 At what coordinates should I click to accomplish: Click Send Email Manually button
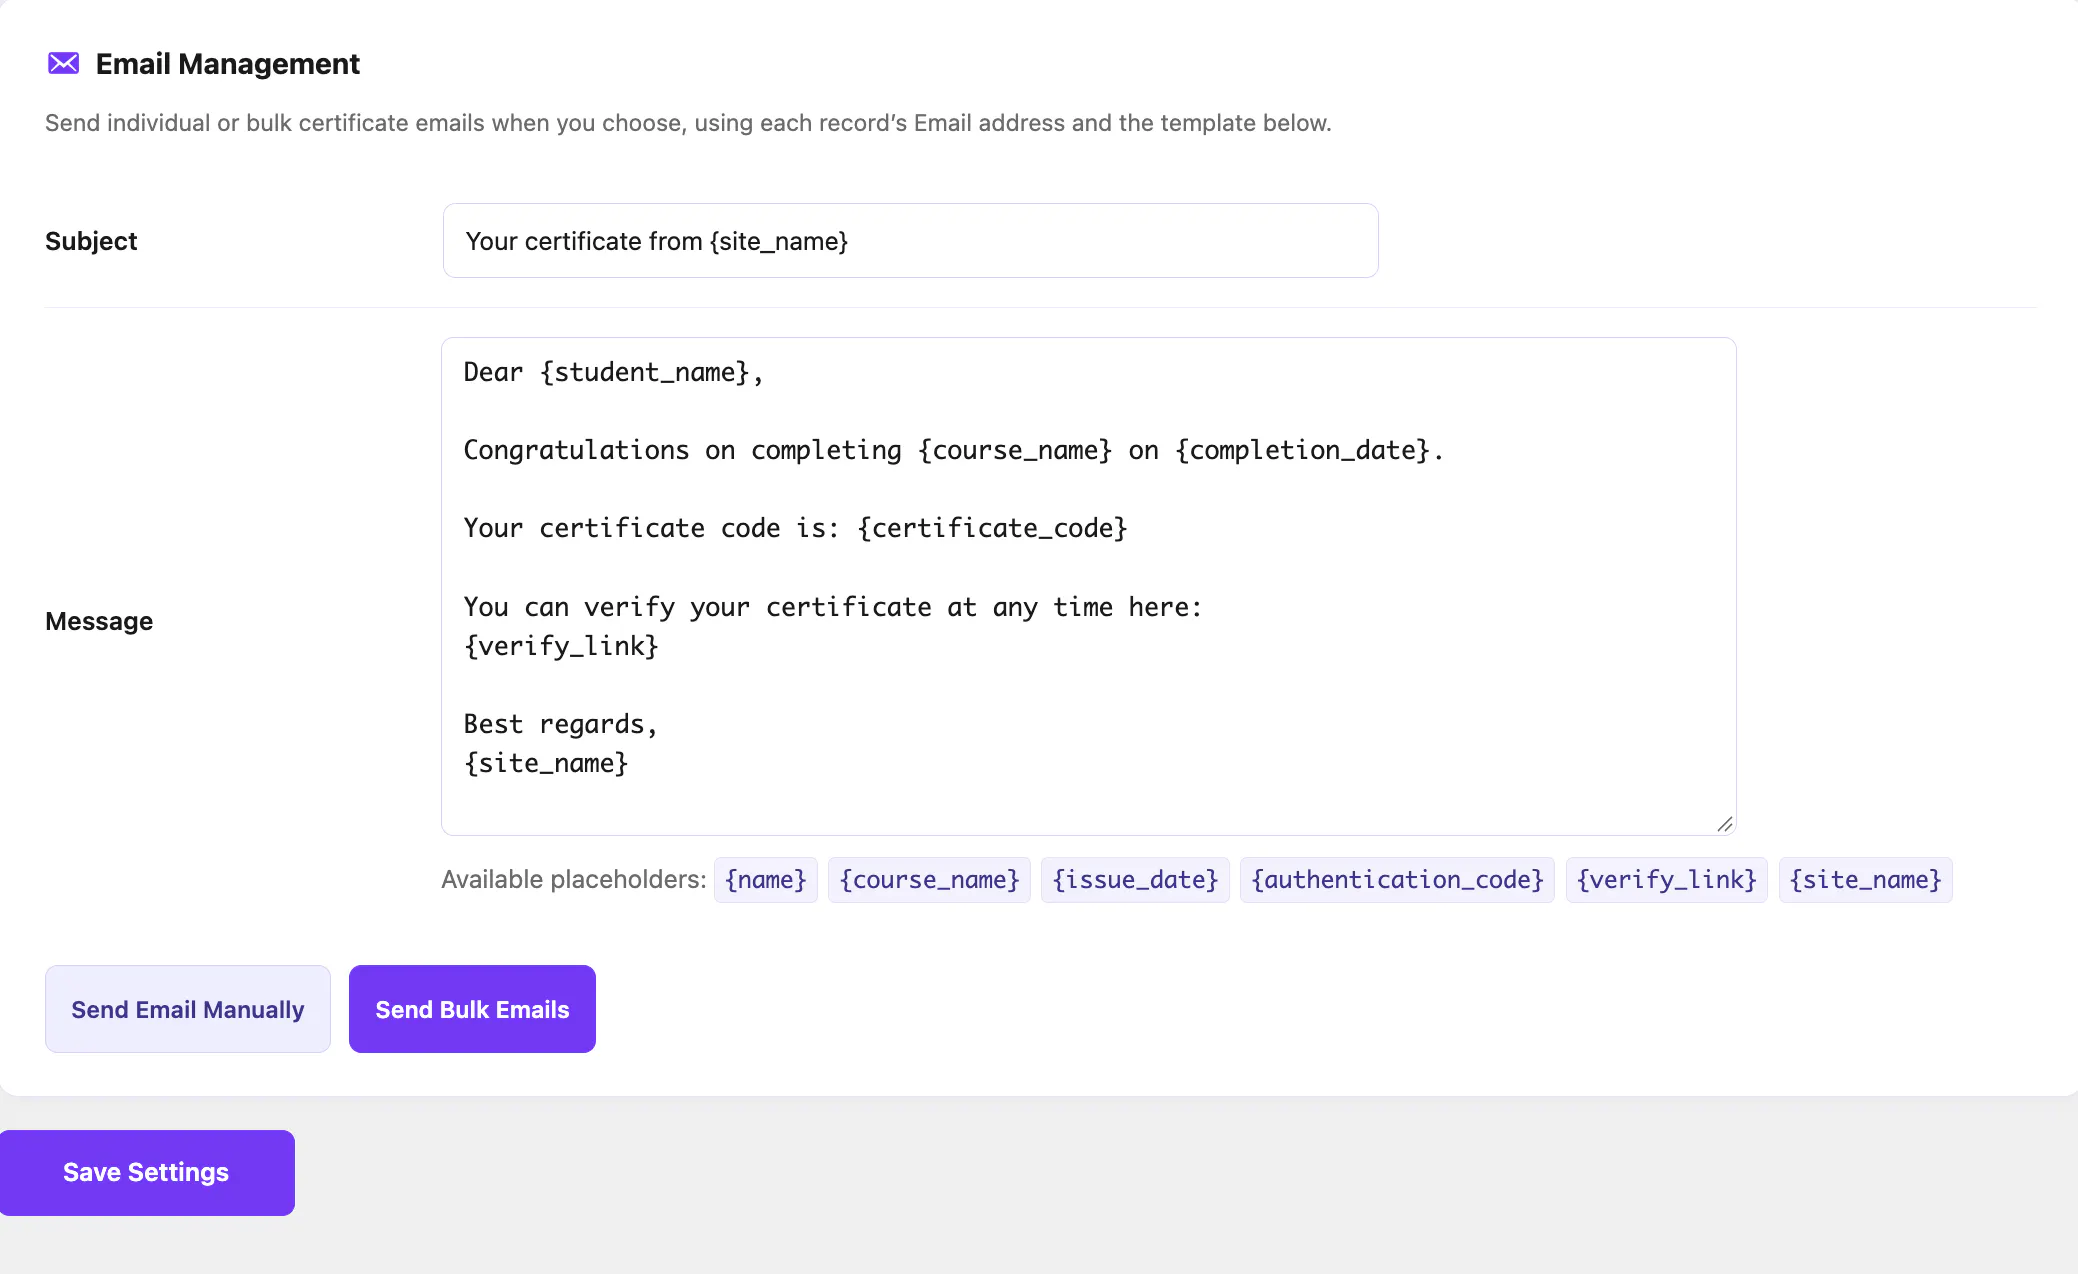click(x=188, y=1009)
